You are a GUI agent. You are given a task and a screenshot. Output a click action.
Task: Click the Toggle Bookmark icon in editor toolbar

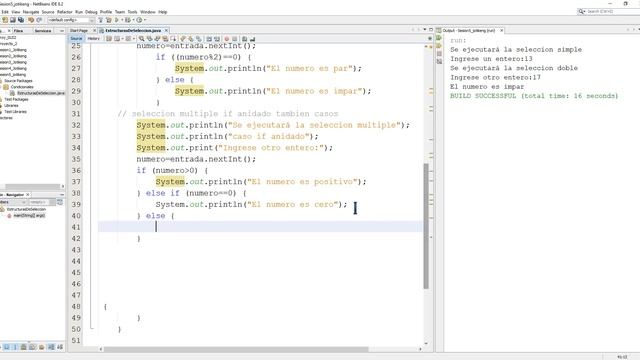(199, 39)
